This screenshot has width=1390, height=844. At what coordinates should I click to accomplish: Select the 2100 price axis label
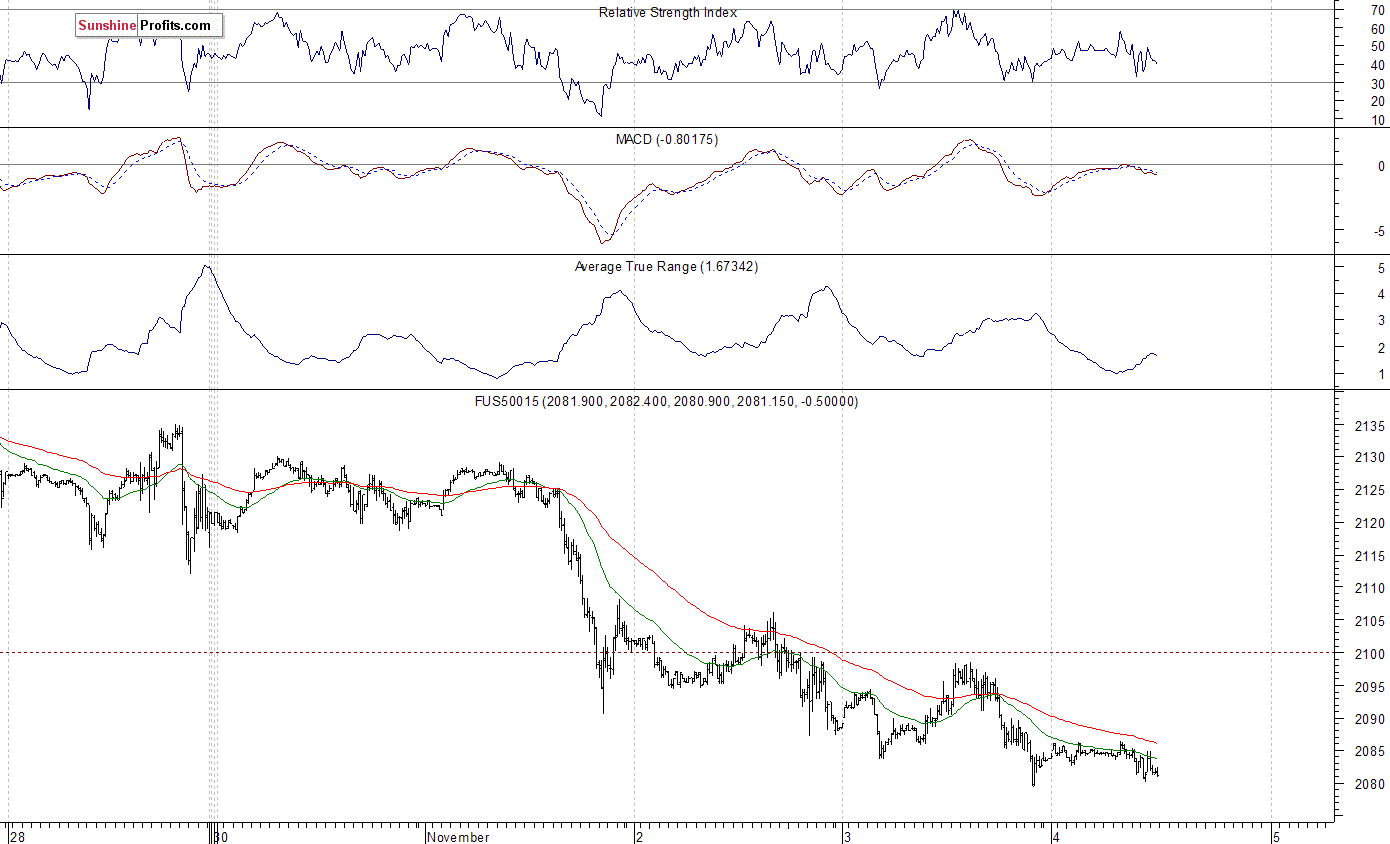point(1368,654)
